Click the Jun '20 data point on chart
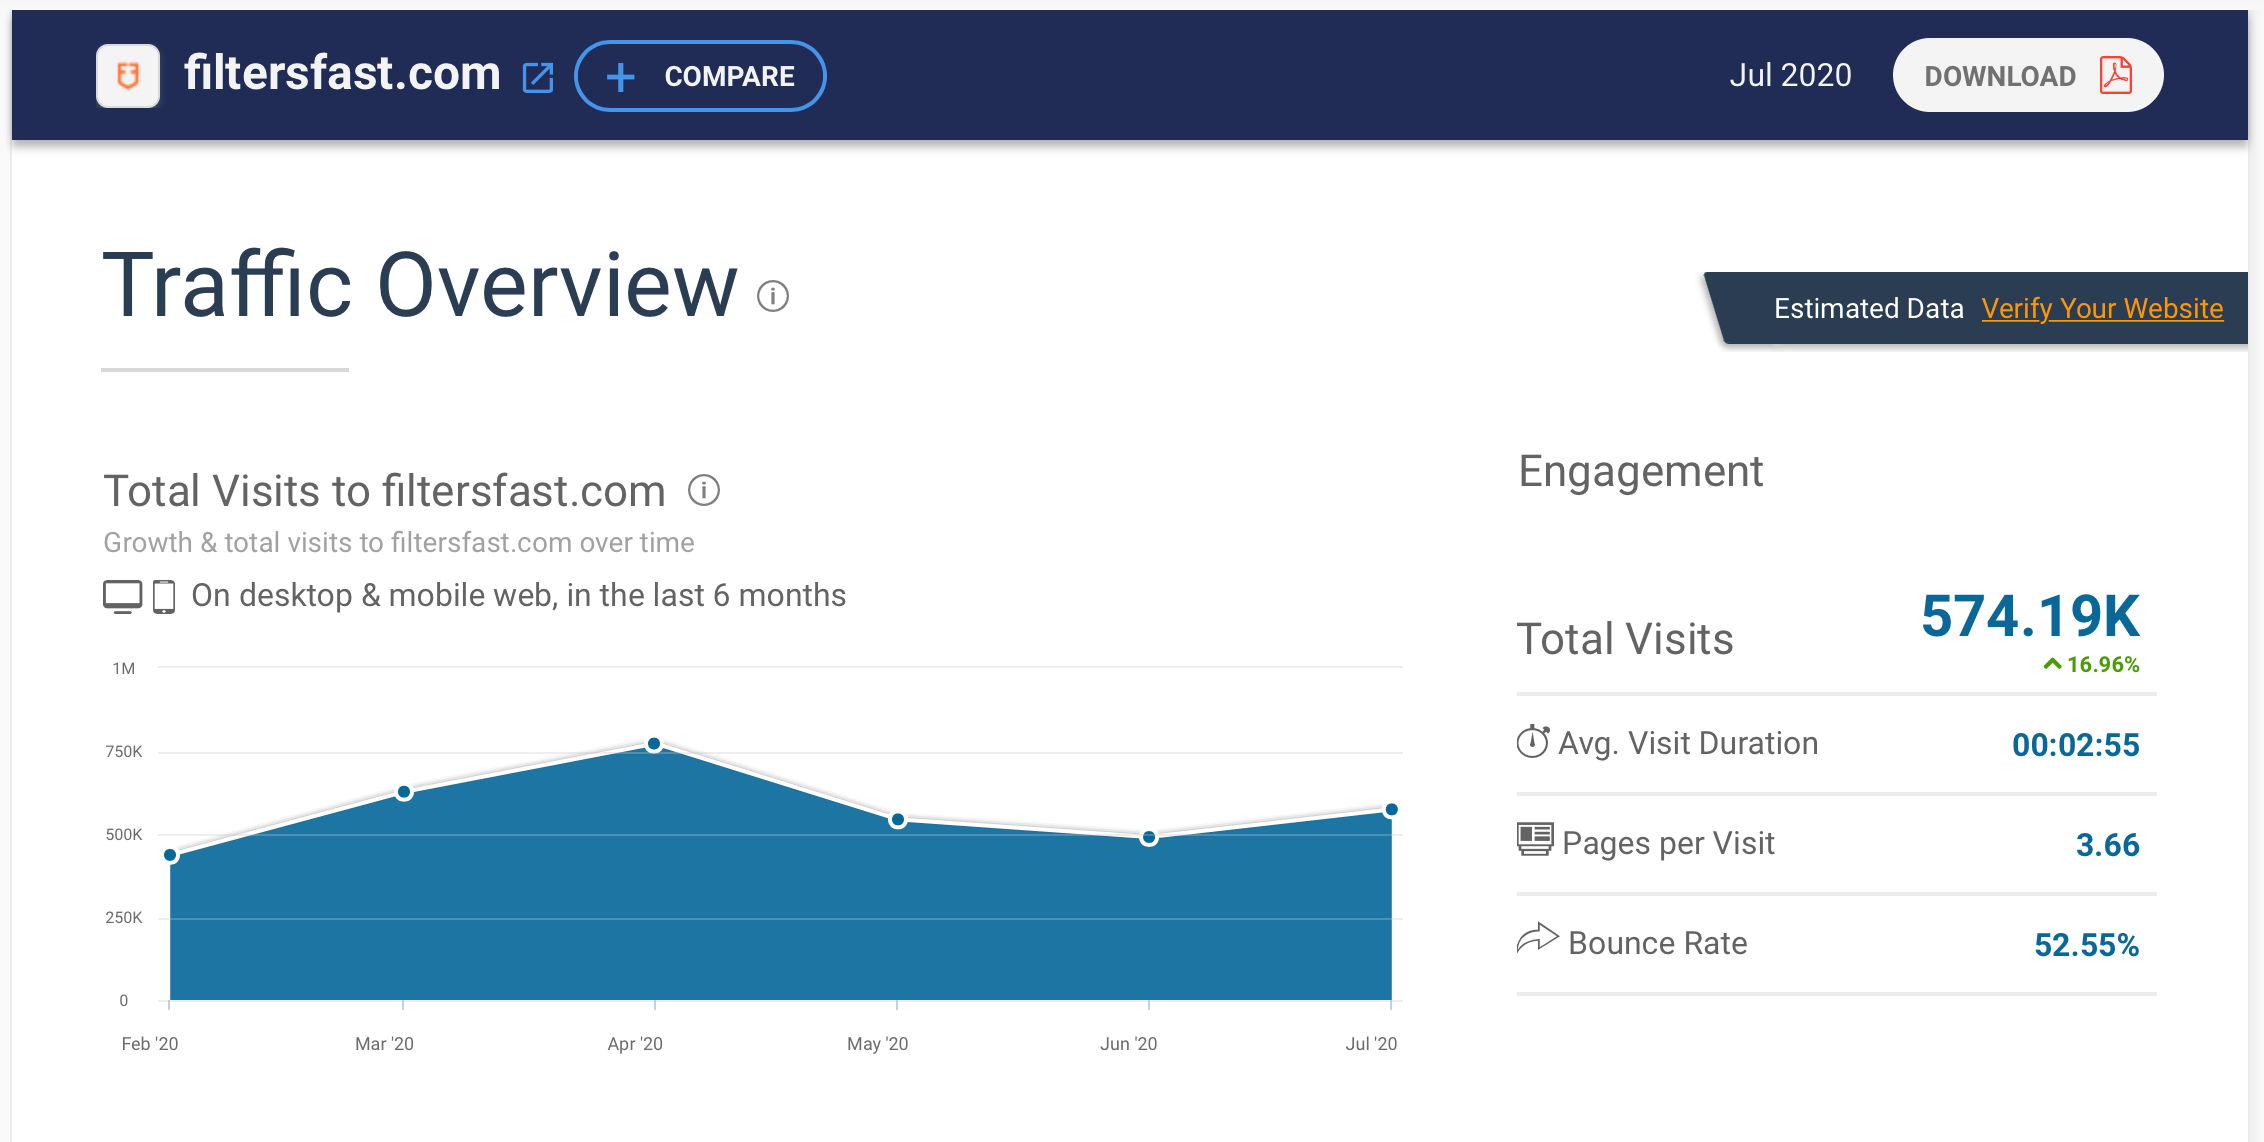Viewport: 2264px width, 1142px height. tap(1149, 837)
